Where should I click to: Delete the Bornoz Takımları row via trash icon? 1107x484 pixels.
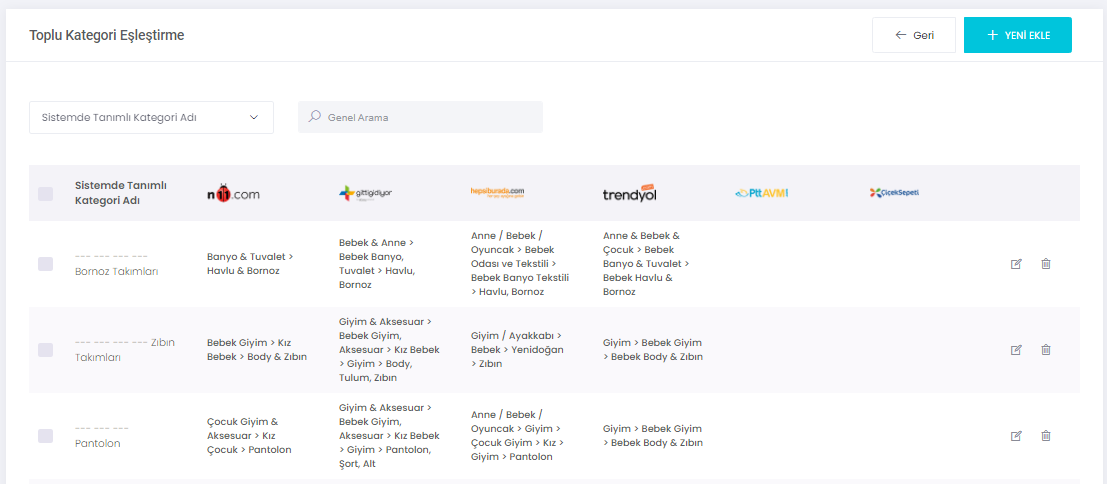[1046, 264]
